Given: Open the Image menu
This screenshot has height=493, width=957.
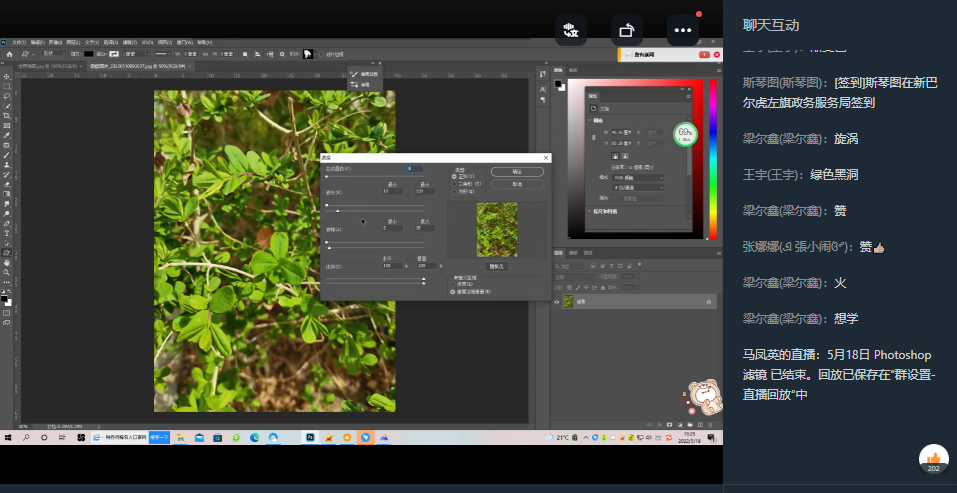Looking at the screenshot, I should 55,43.
